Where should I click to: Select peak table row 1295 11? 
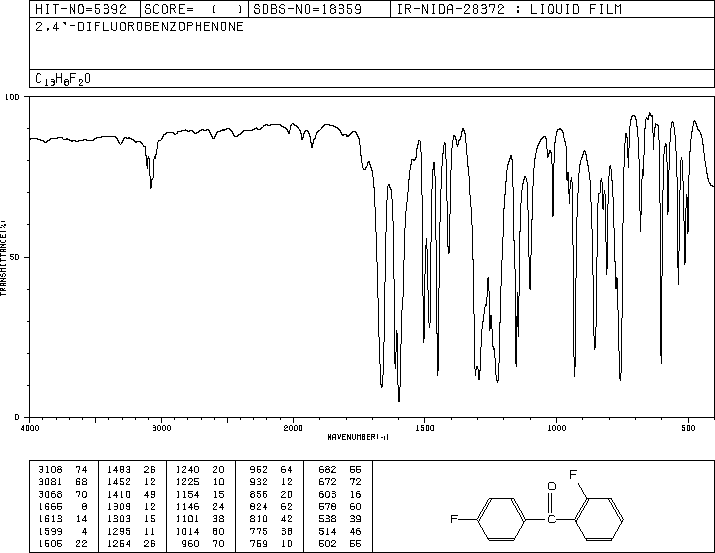click(x=131, y=532)
